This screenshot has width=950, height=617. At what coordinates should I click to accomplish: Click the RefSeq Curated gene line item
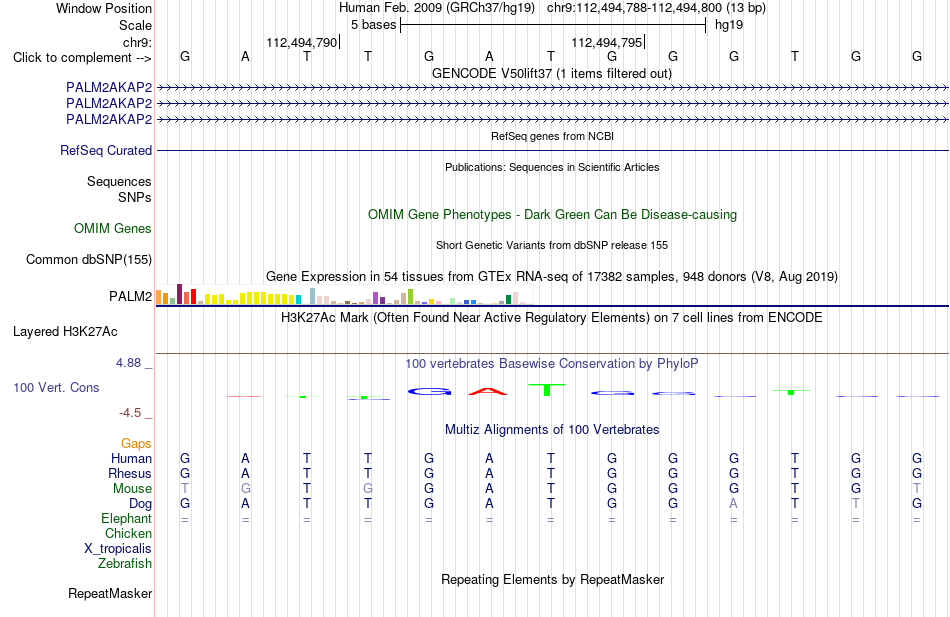pos(552,150)
